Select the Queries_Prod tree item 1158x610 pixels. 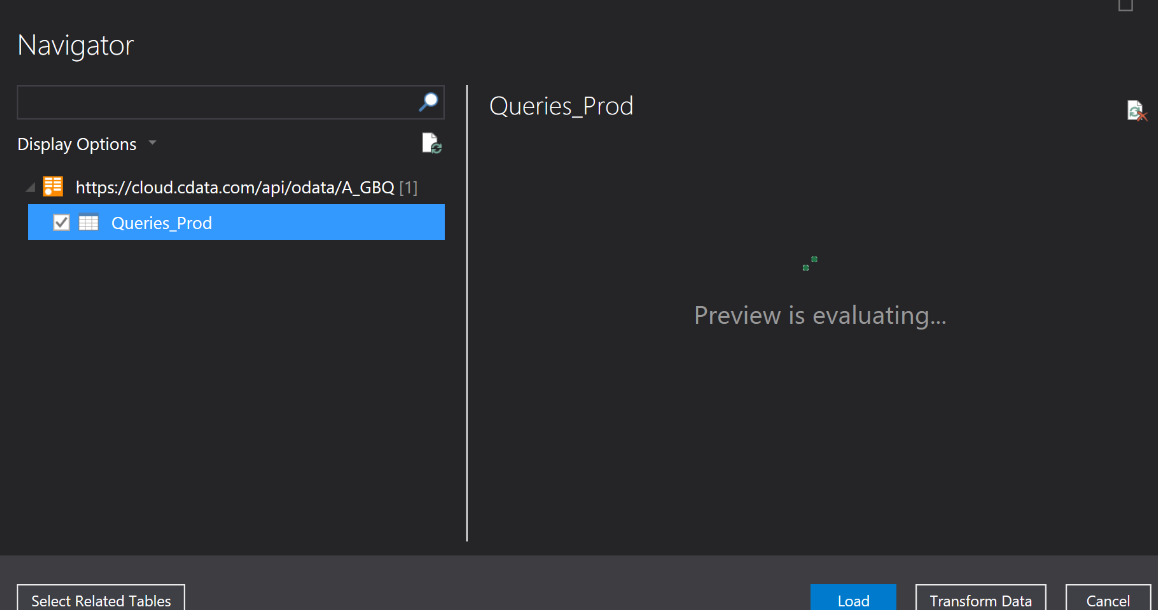point(160,222)
